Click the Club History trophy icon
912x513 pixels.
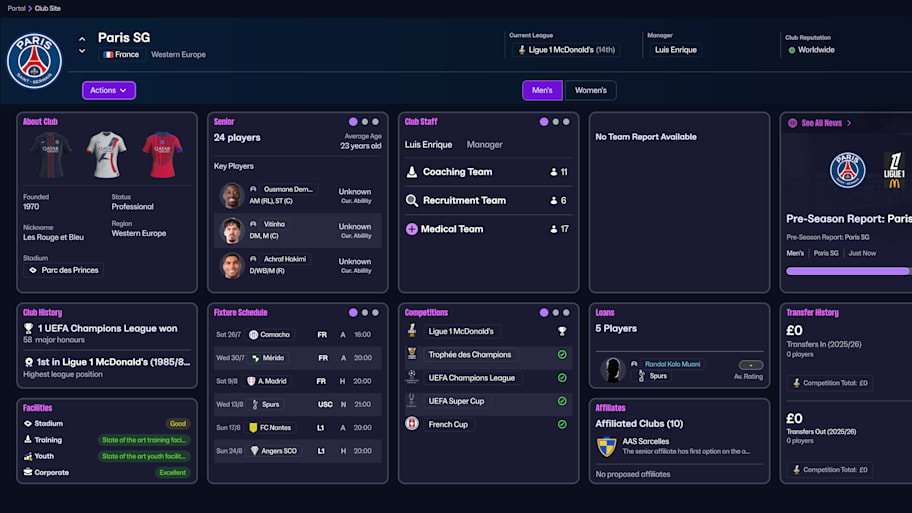[28, 329]
